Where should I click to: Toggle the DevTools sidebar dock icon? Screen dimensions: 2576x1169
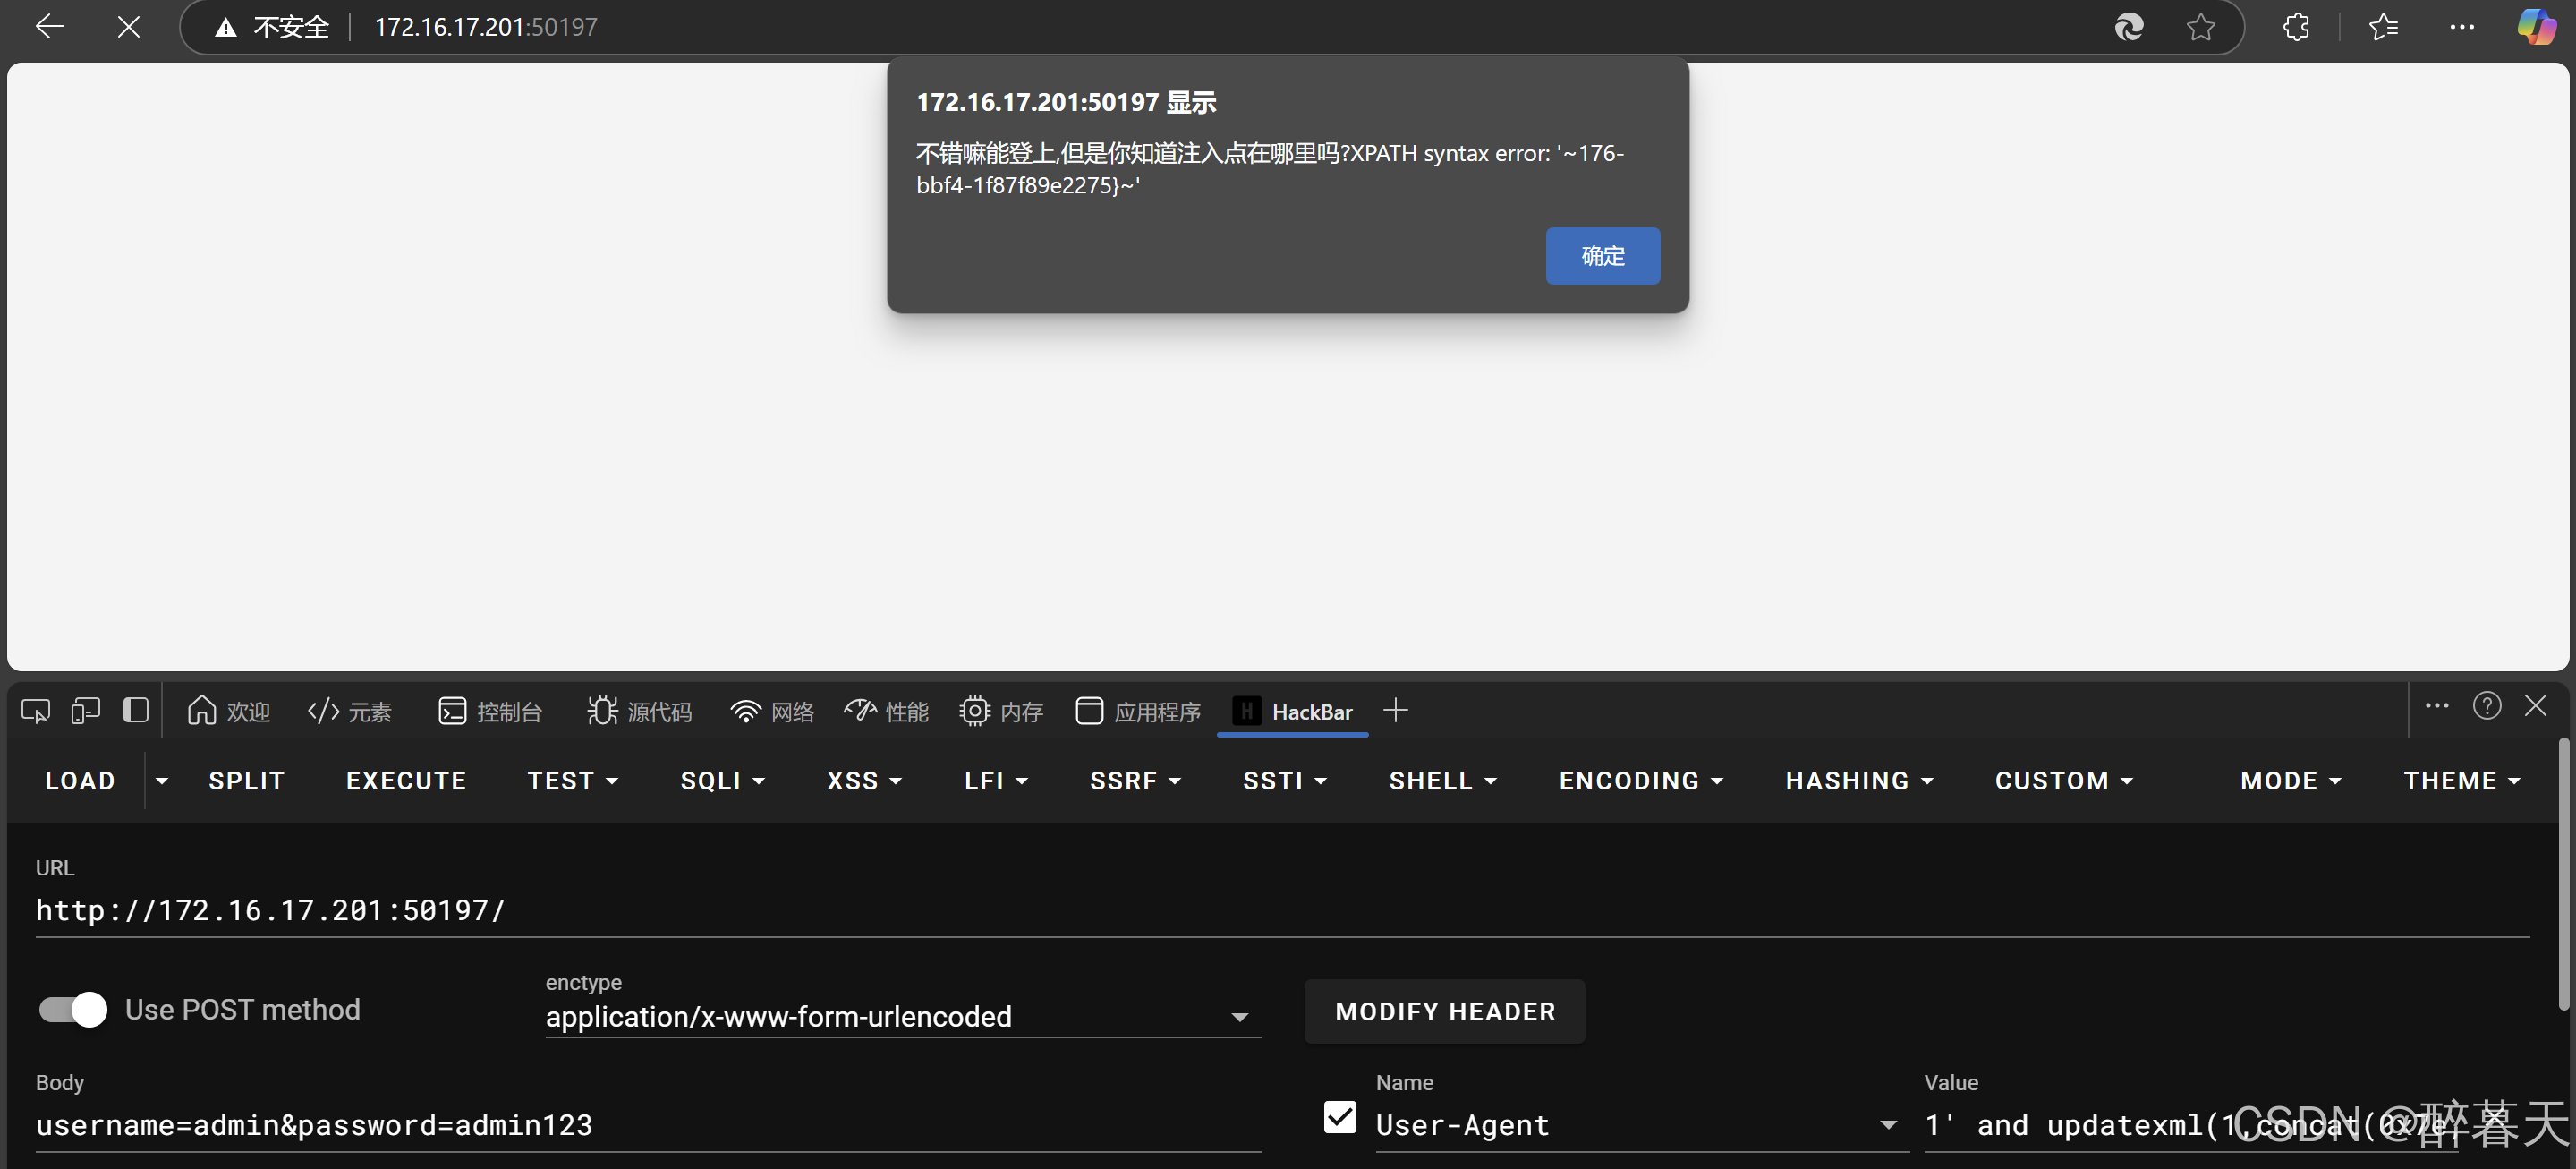136,711
